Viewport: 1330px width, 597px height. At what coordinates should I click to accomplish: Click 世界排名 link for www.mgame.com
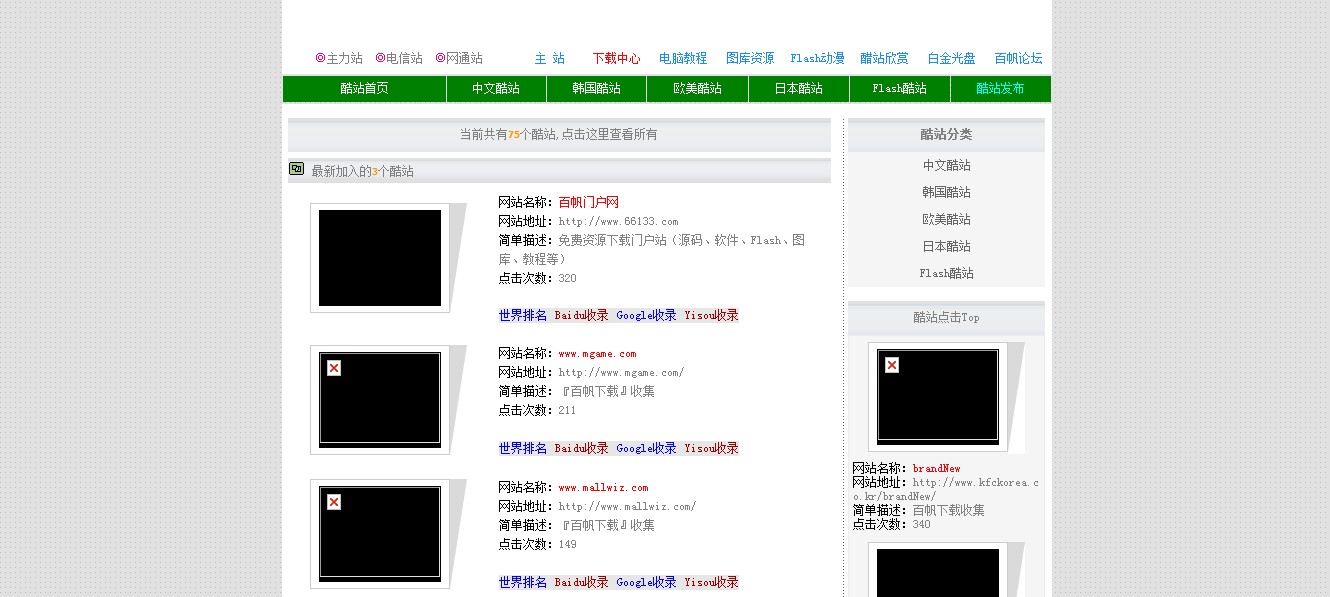point(523,449)
